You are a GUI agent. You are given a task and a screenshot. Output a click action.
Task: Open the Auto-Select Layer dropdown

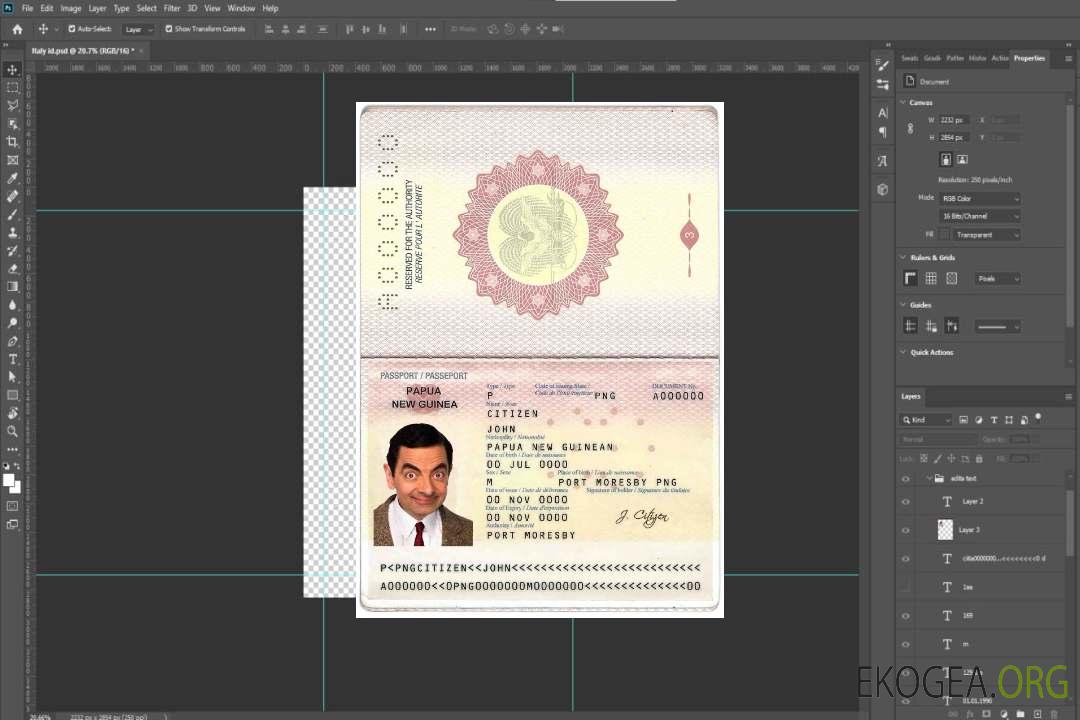138,29
